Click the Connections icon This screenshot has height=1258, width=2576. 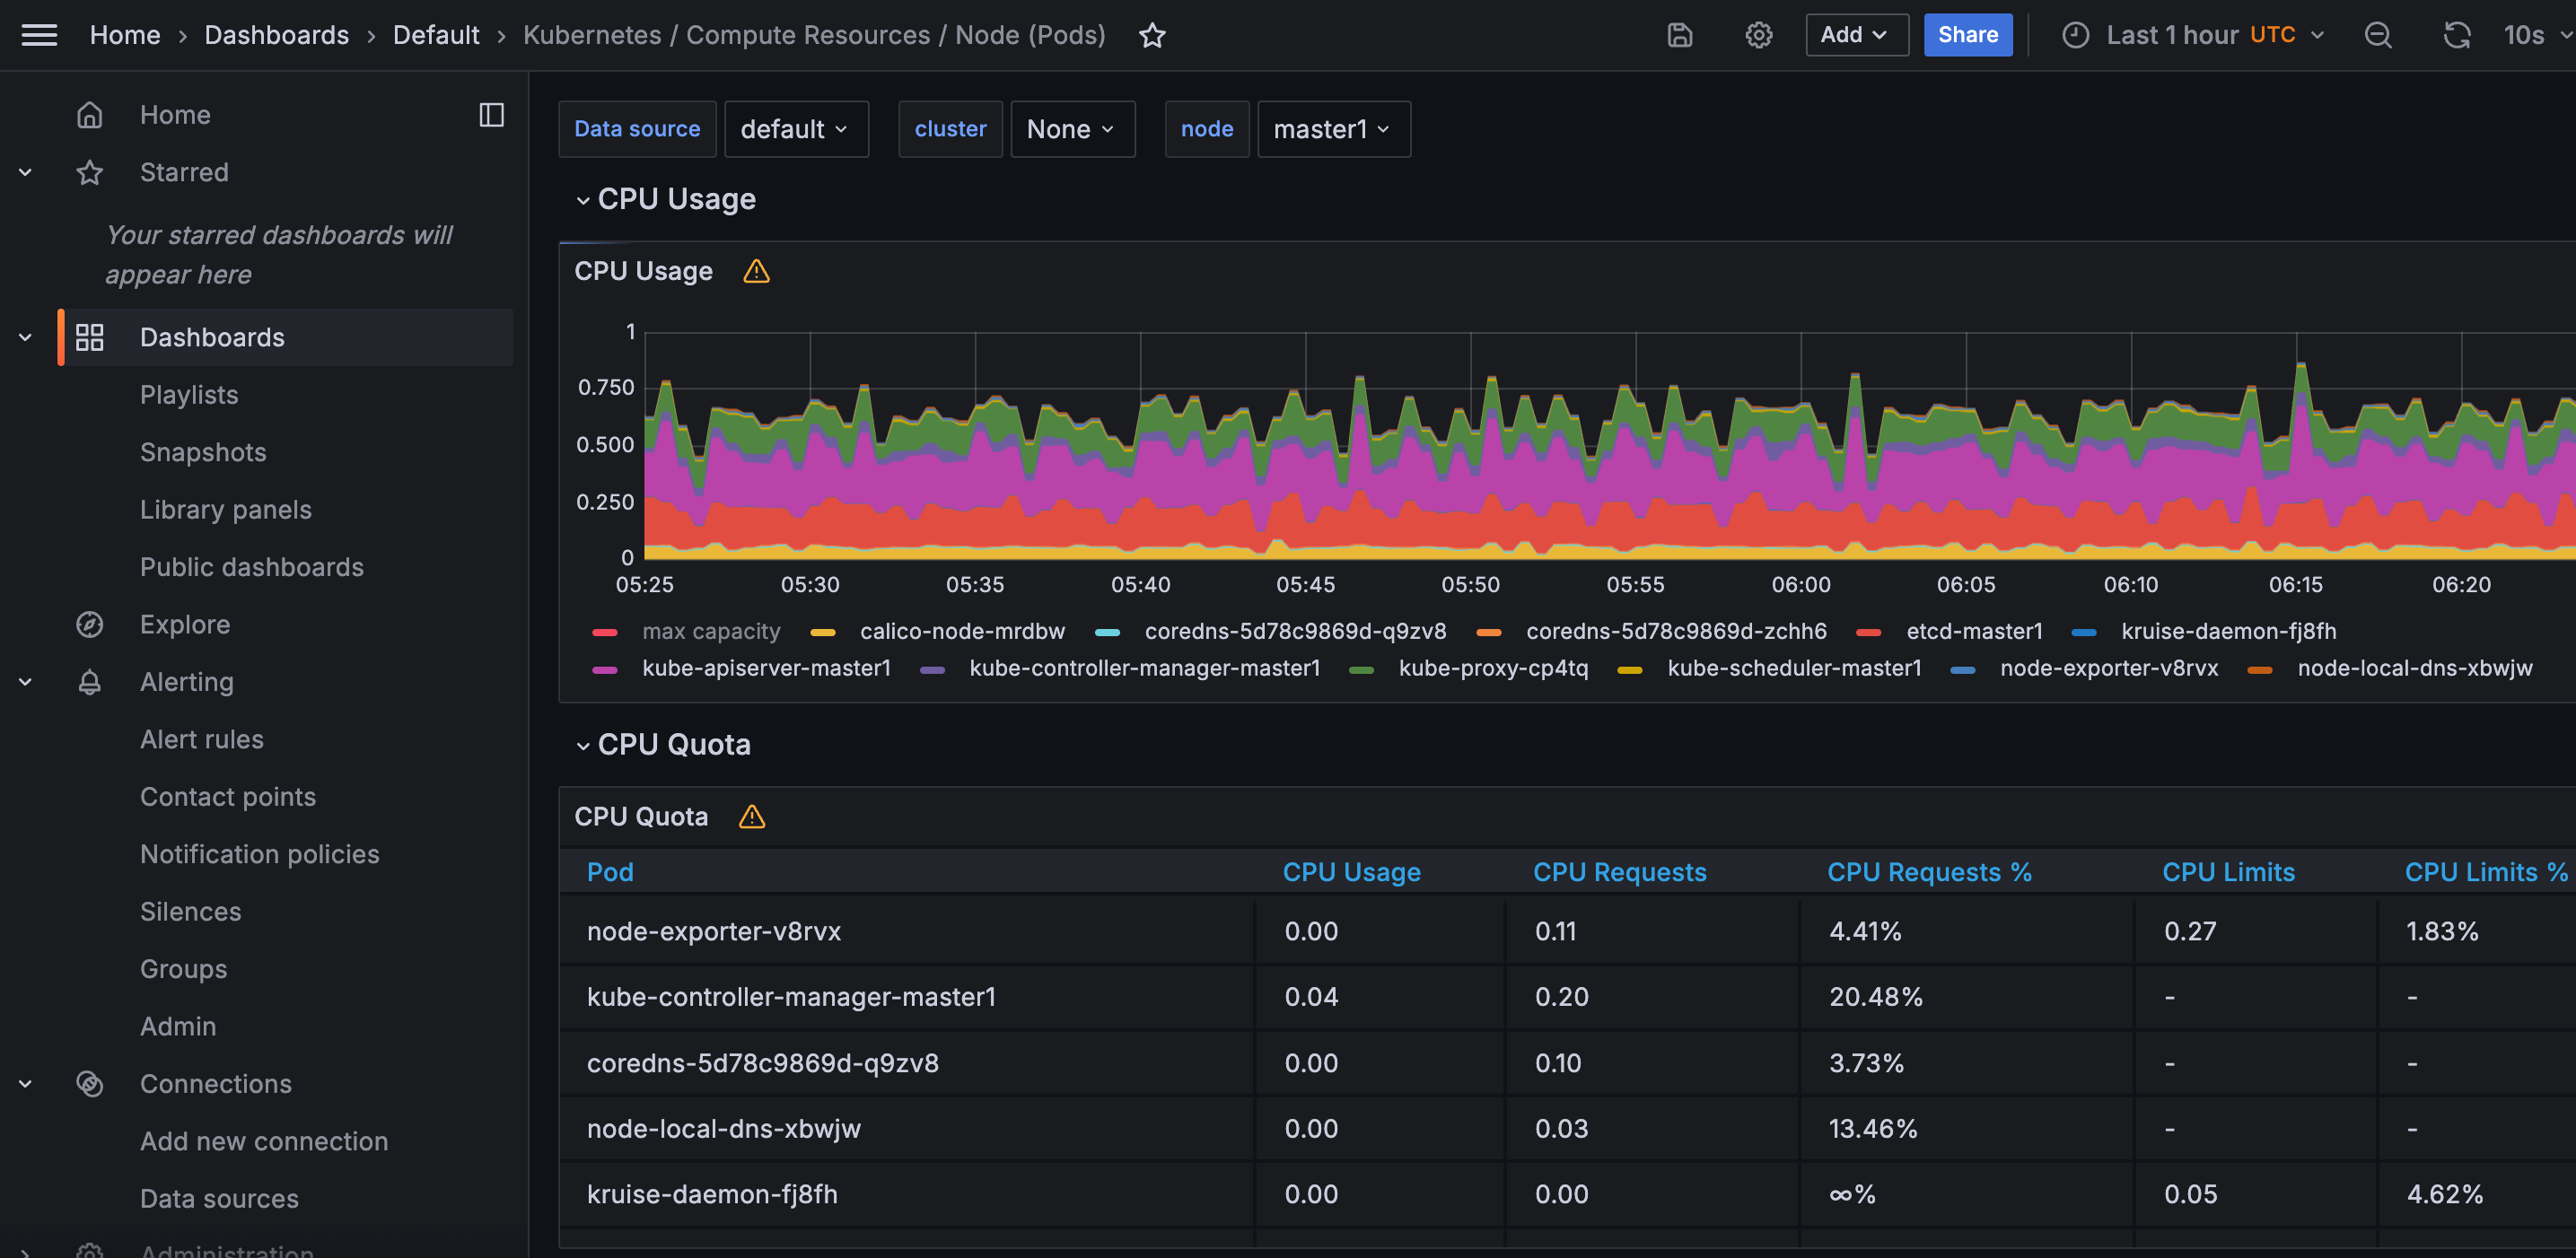pos(90,1084)
